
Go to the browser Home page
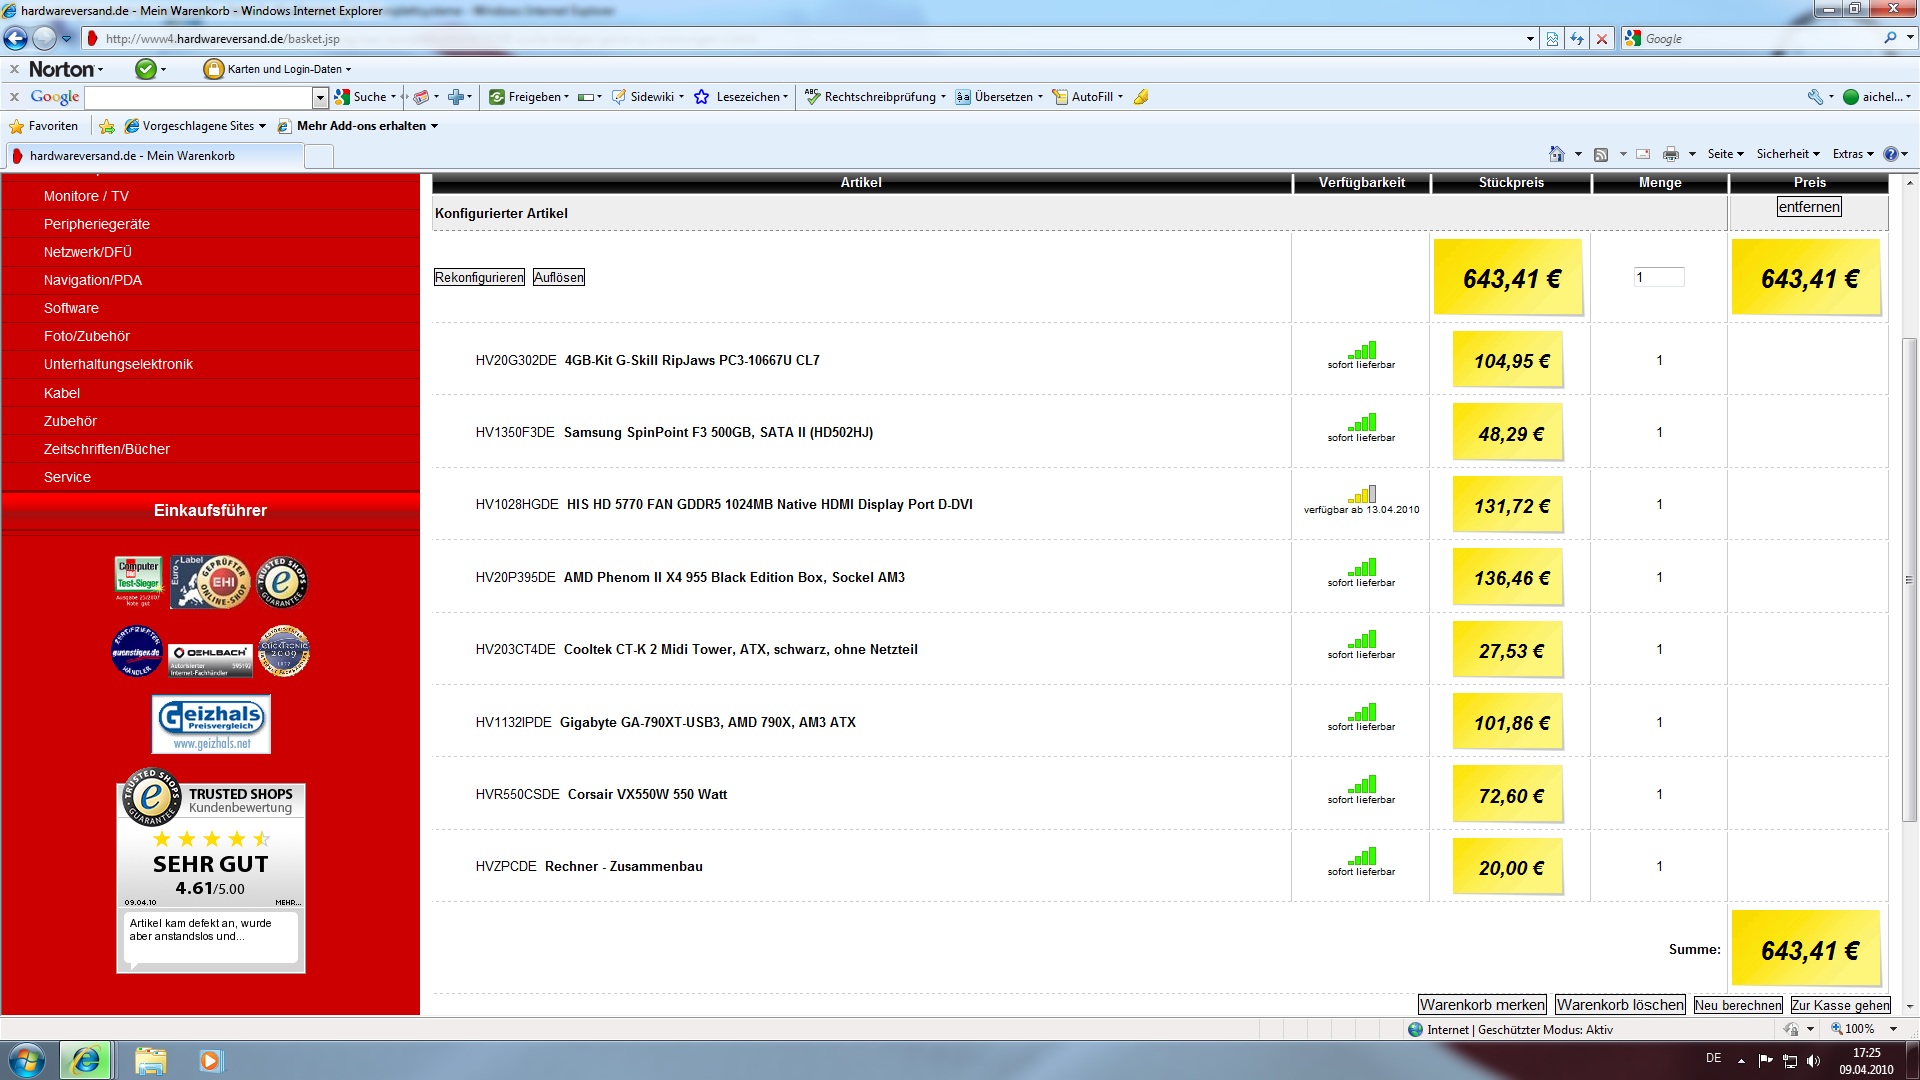pos(1556,154)
